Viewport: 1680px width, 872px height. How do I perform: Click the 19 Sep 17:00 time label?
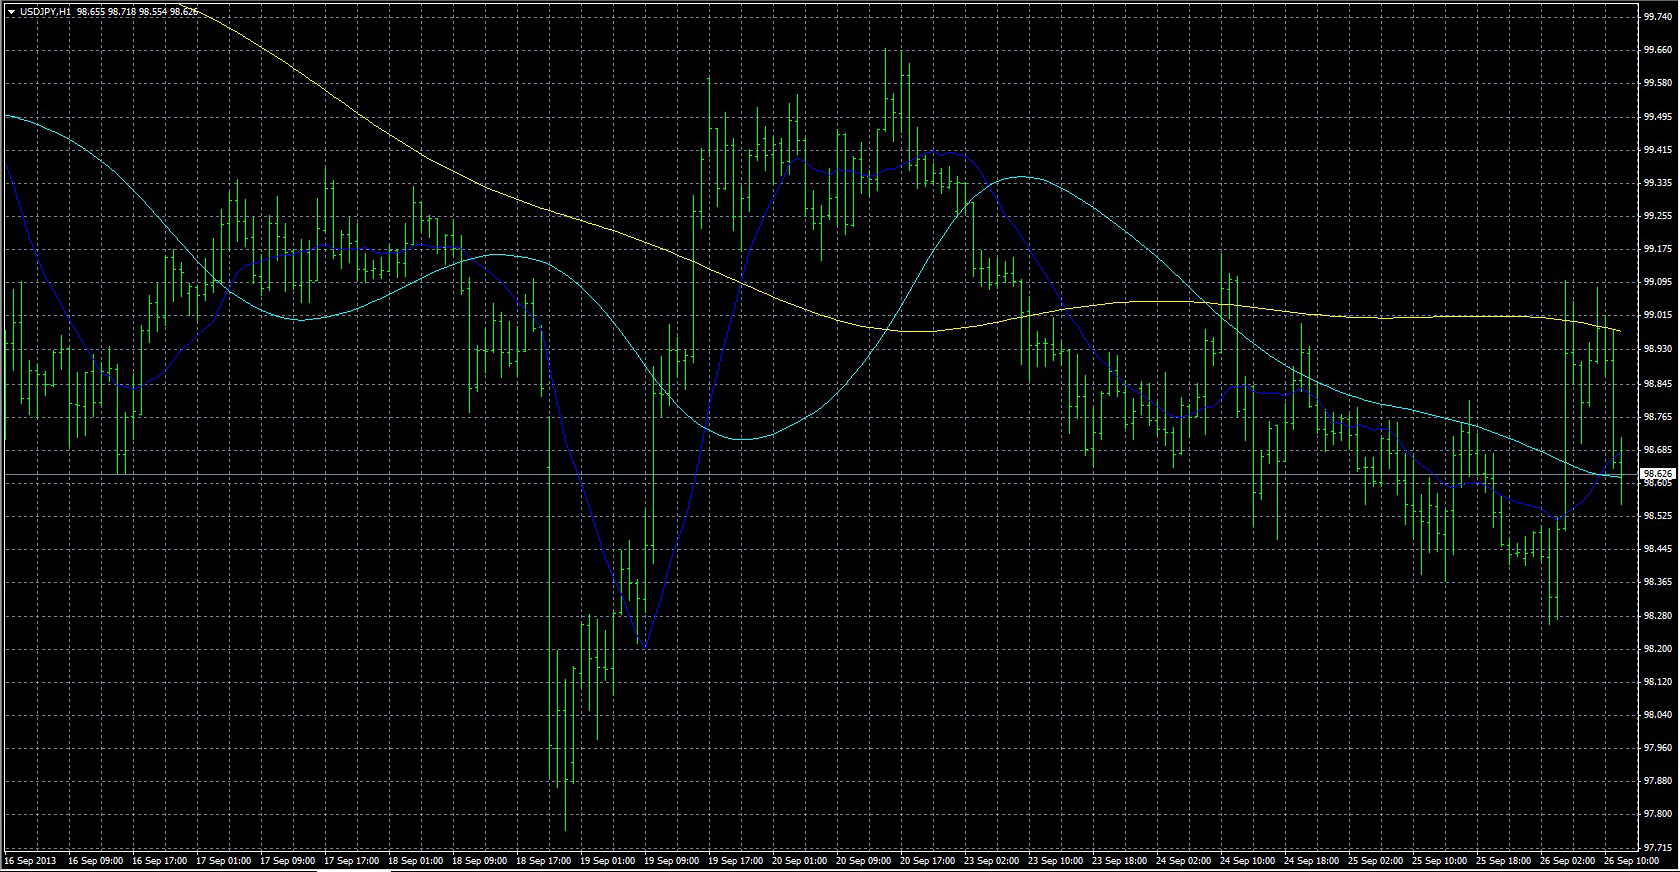735,860
